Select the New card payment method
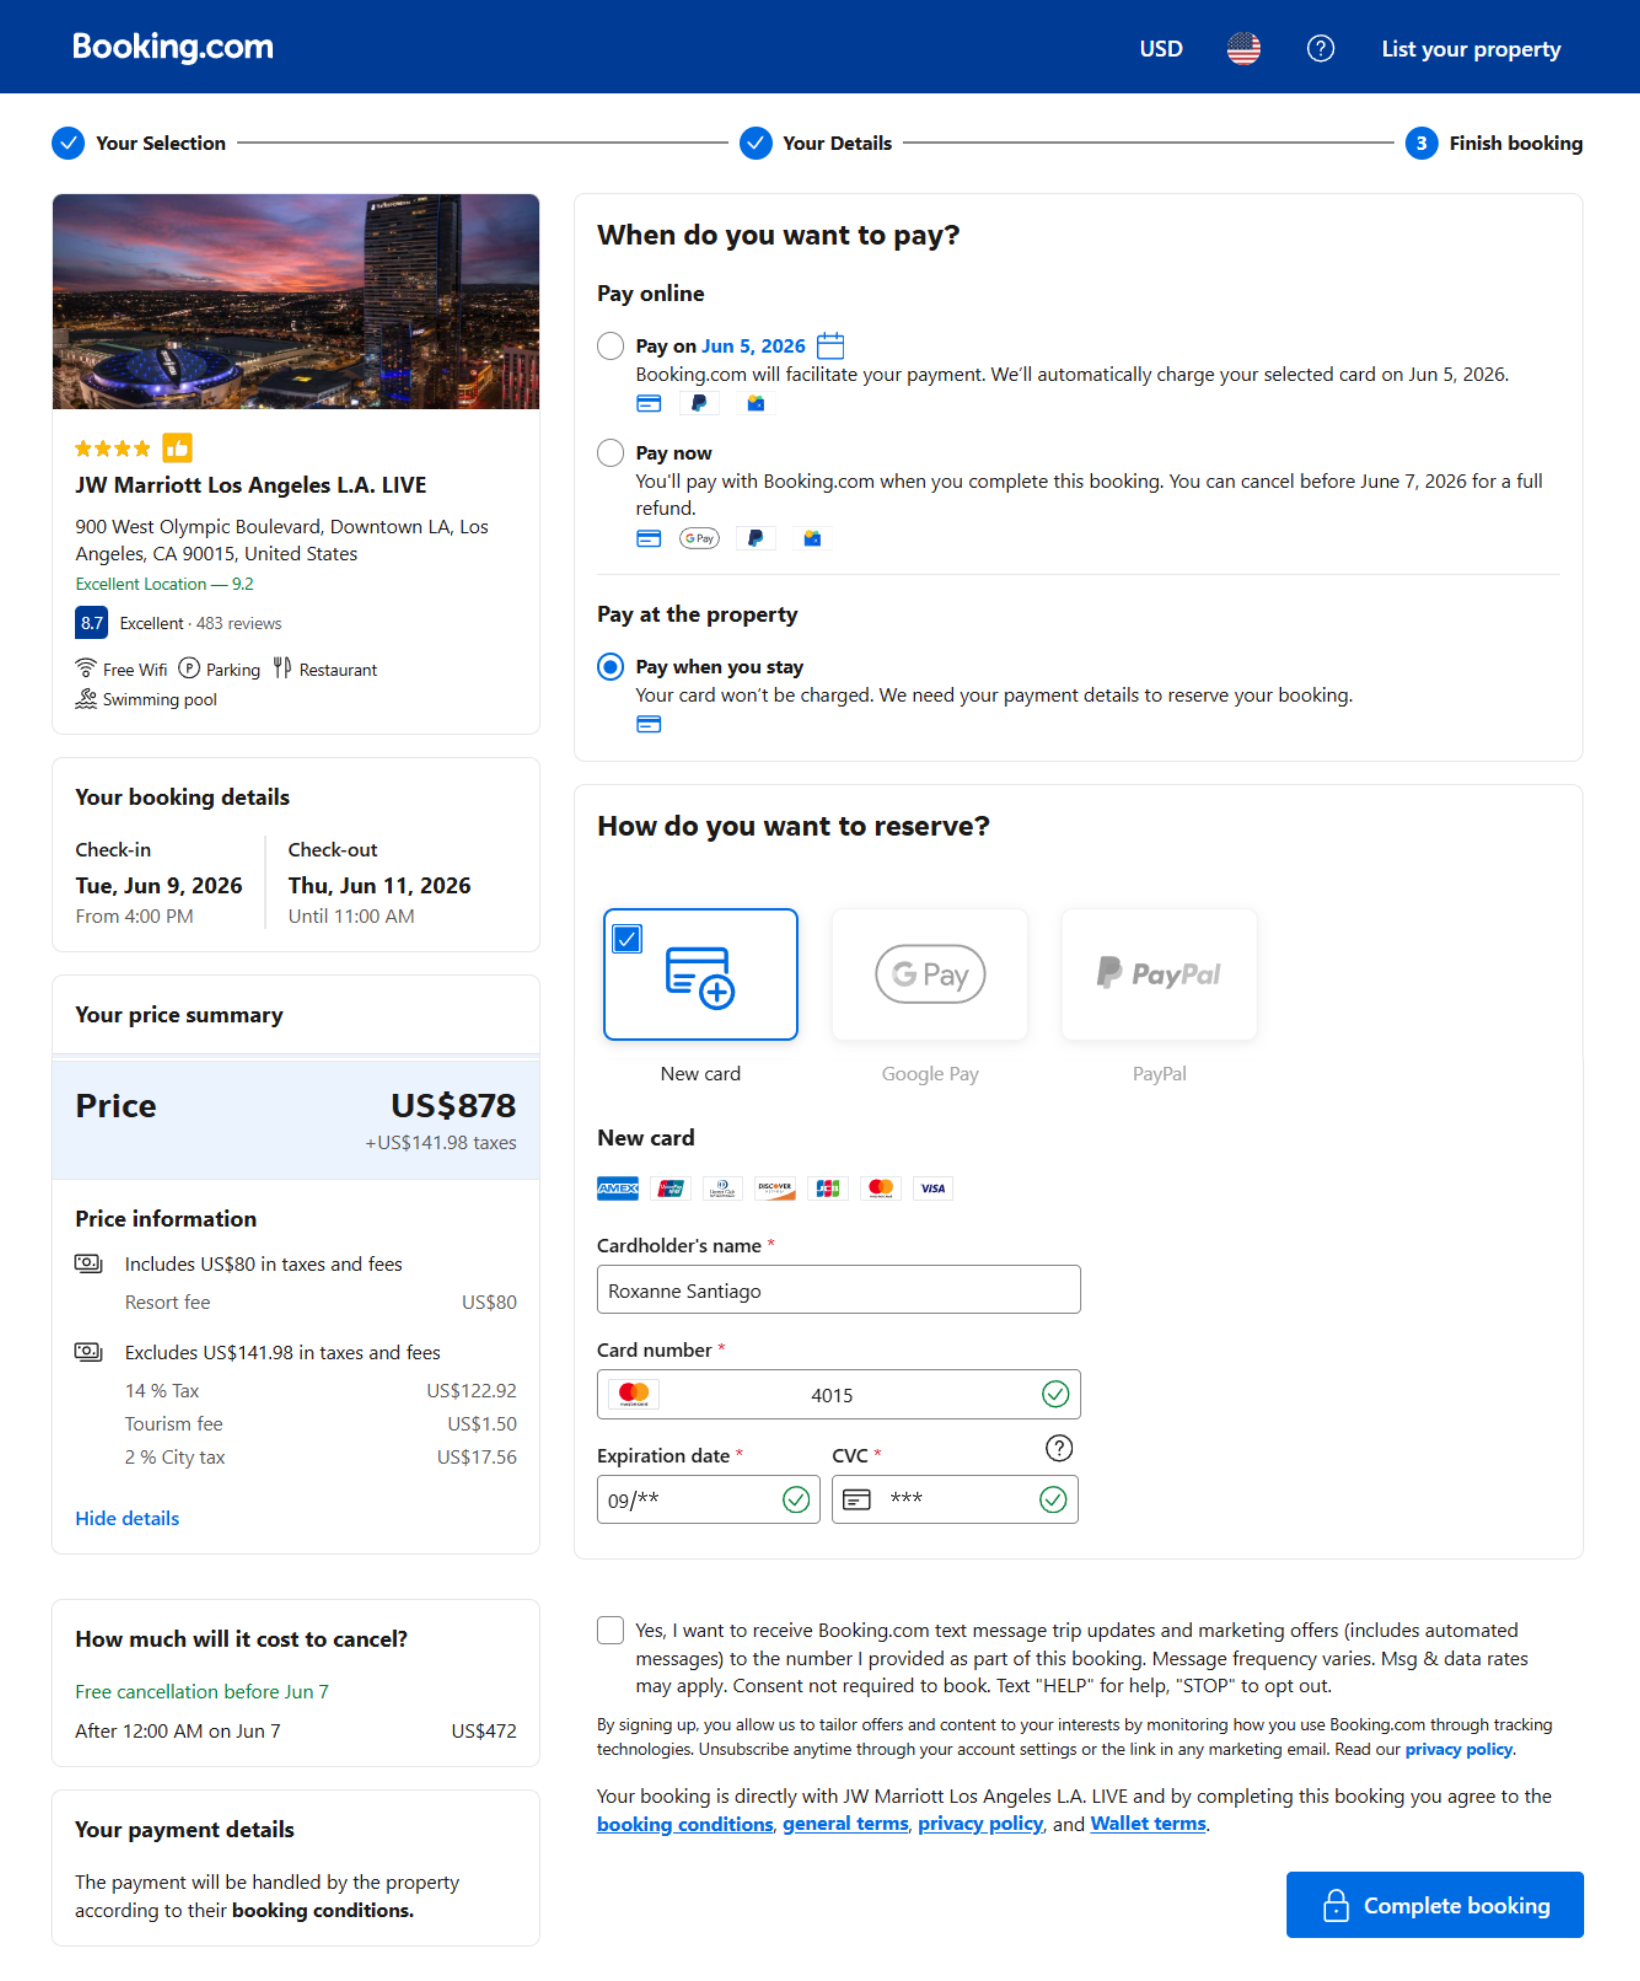The width and height of the screenshot is (1640, 1981). [x=700, y=974]
